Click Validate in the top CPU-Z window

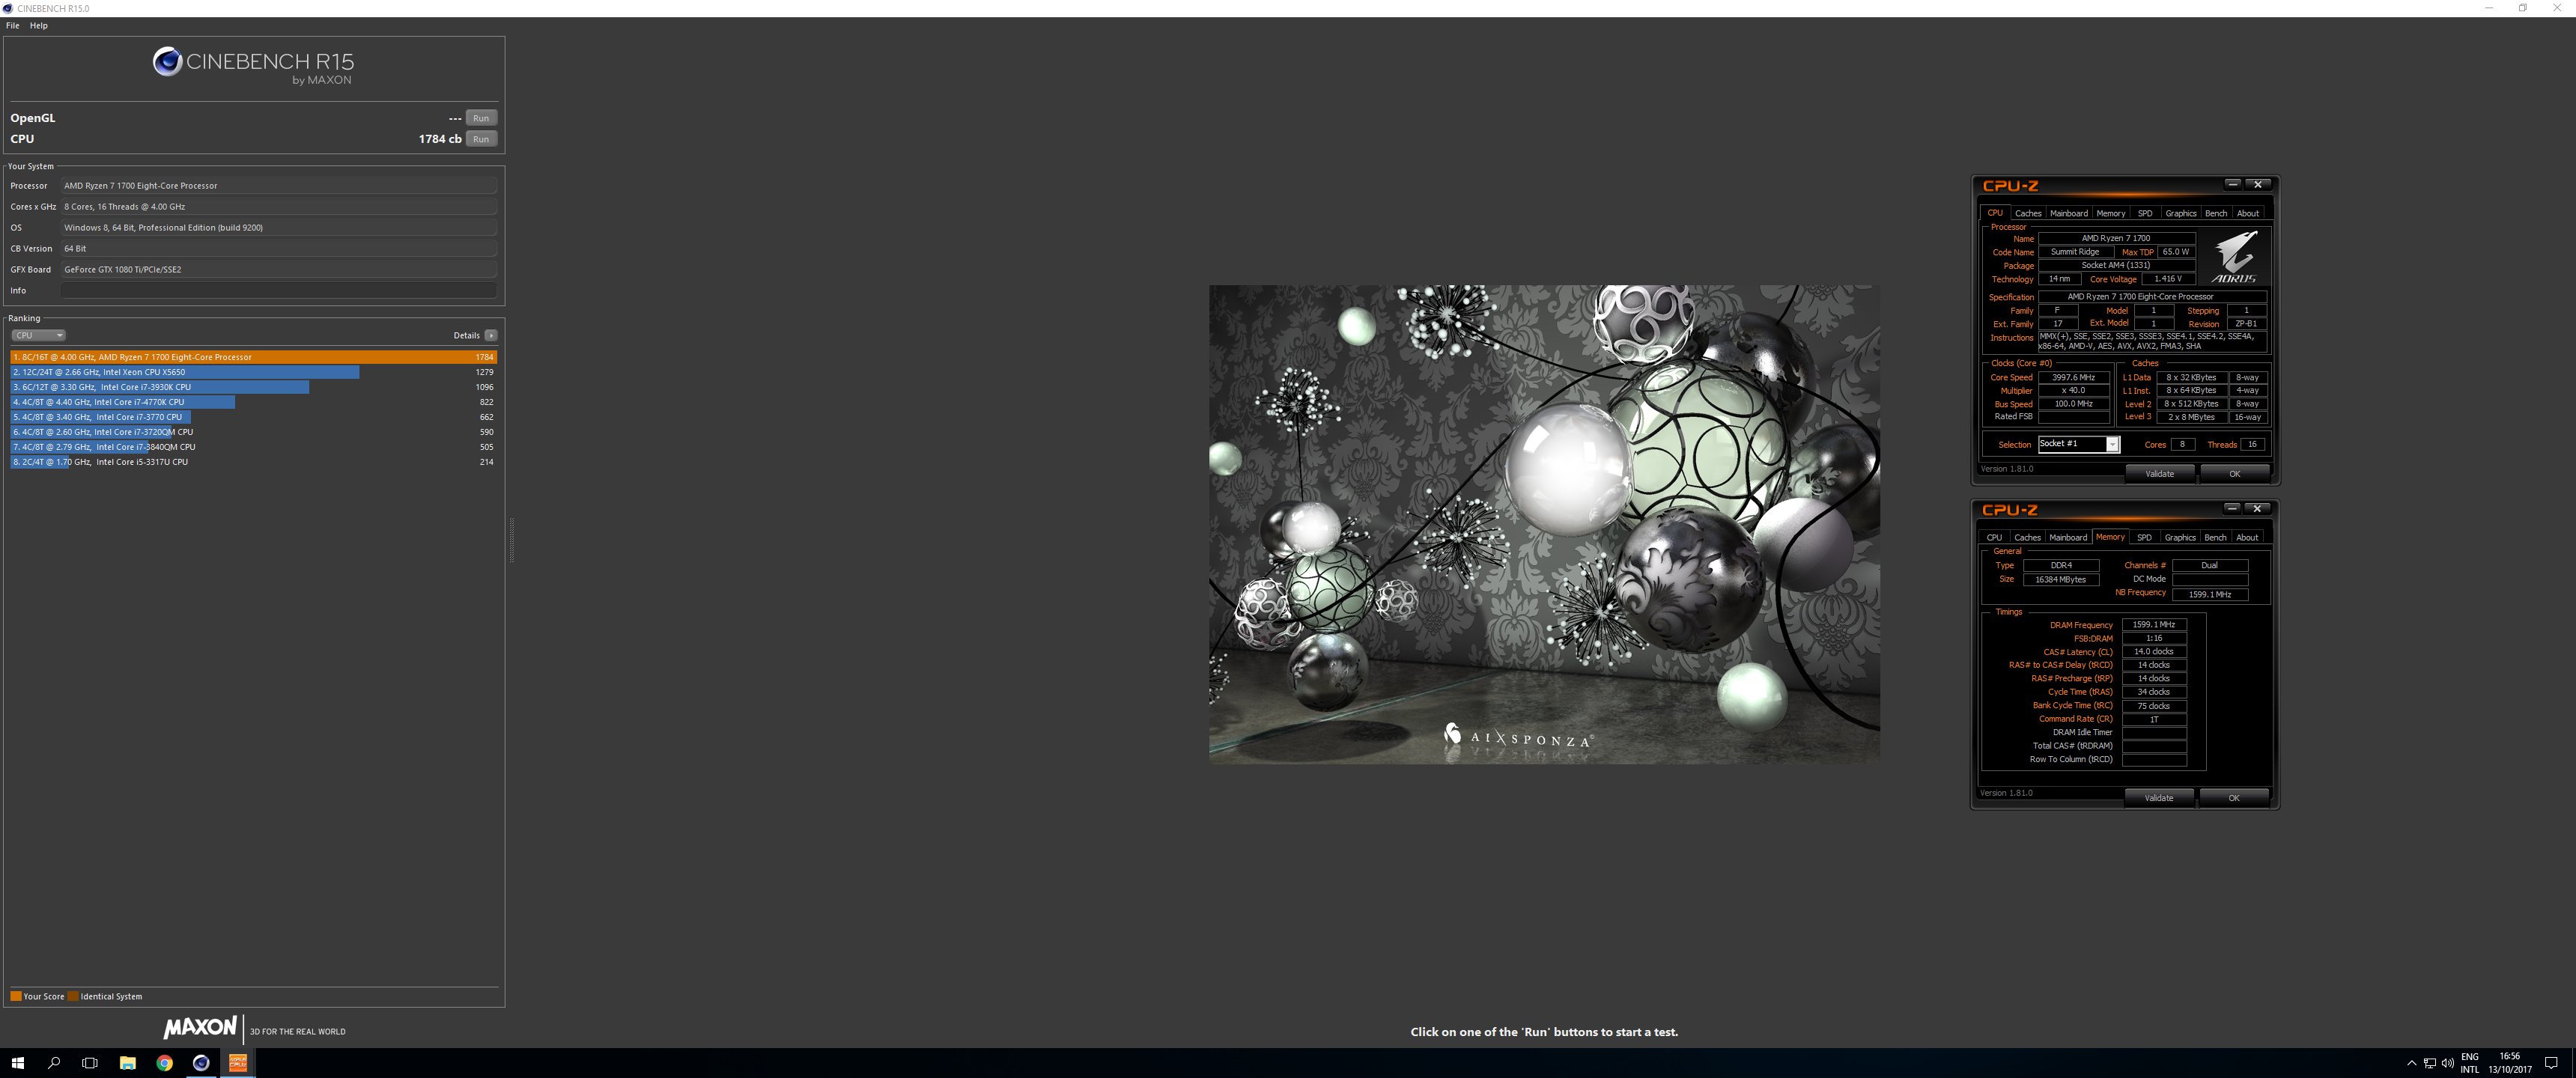(x=2160, y=474)
